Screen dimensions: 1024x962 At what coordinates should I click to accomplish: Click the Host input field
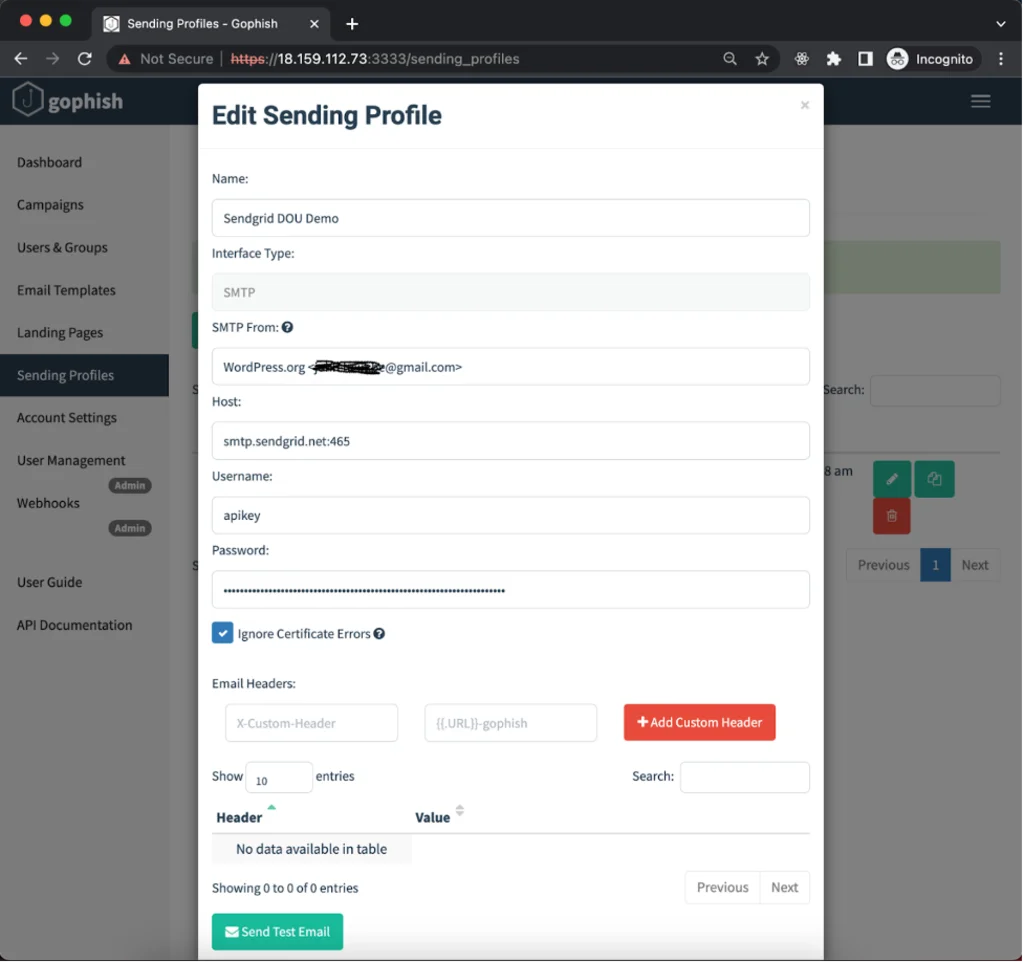point(511,441)
